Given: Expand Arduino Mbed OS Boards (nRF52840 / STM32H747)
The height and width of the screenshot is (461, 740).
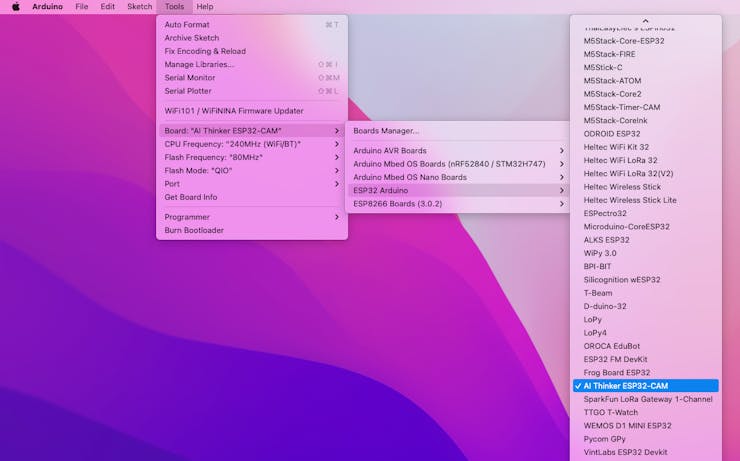Looking at the screenshot, I should pyautogui.click(x=458, y=164).
